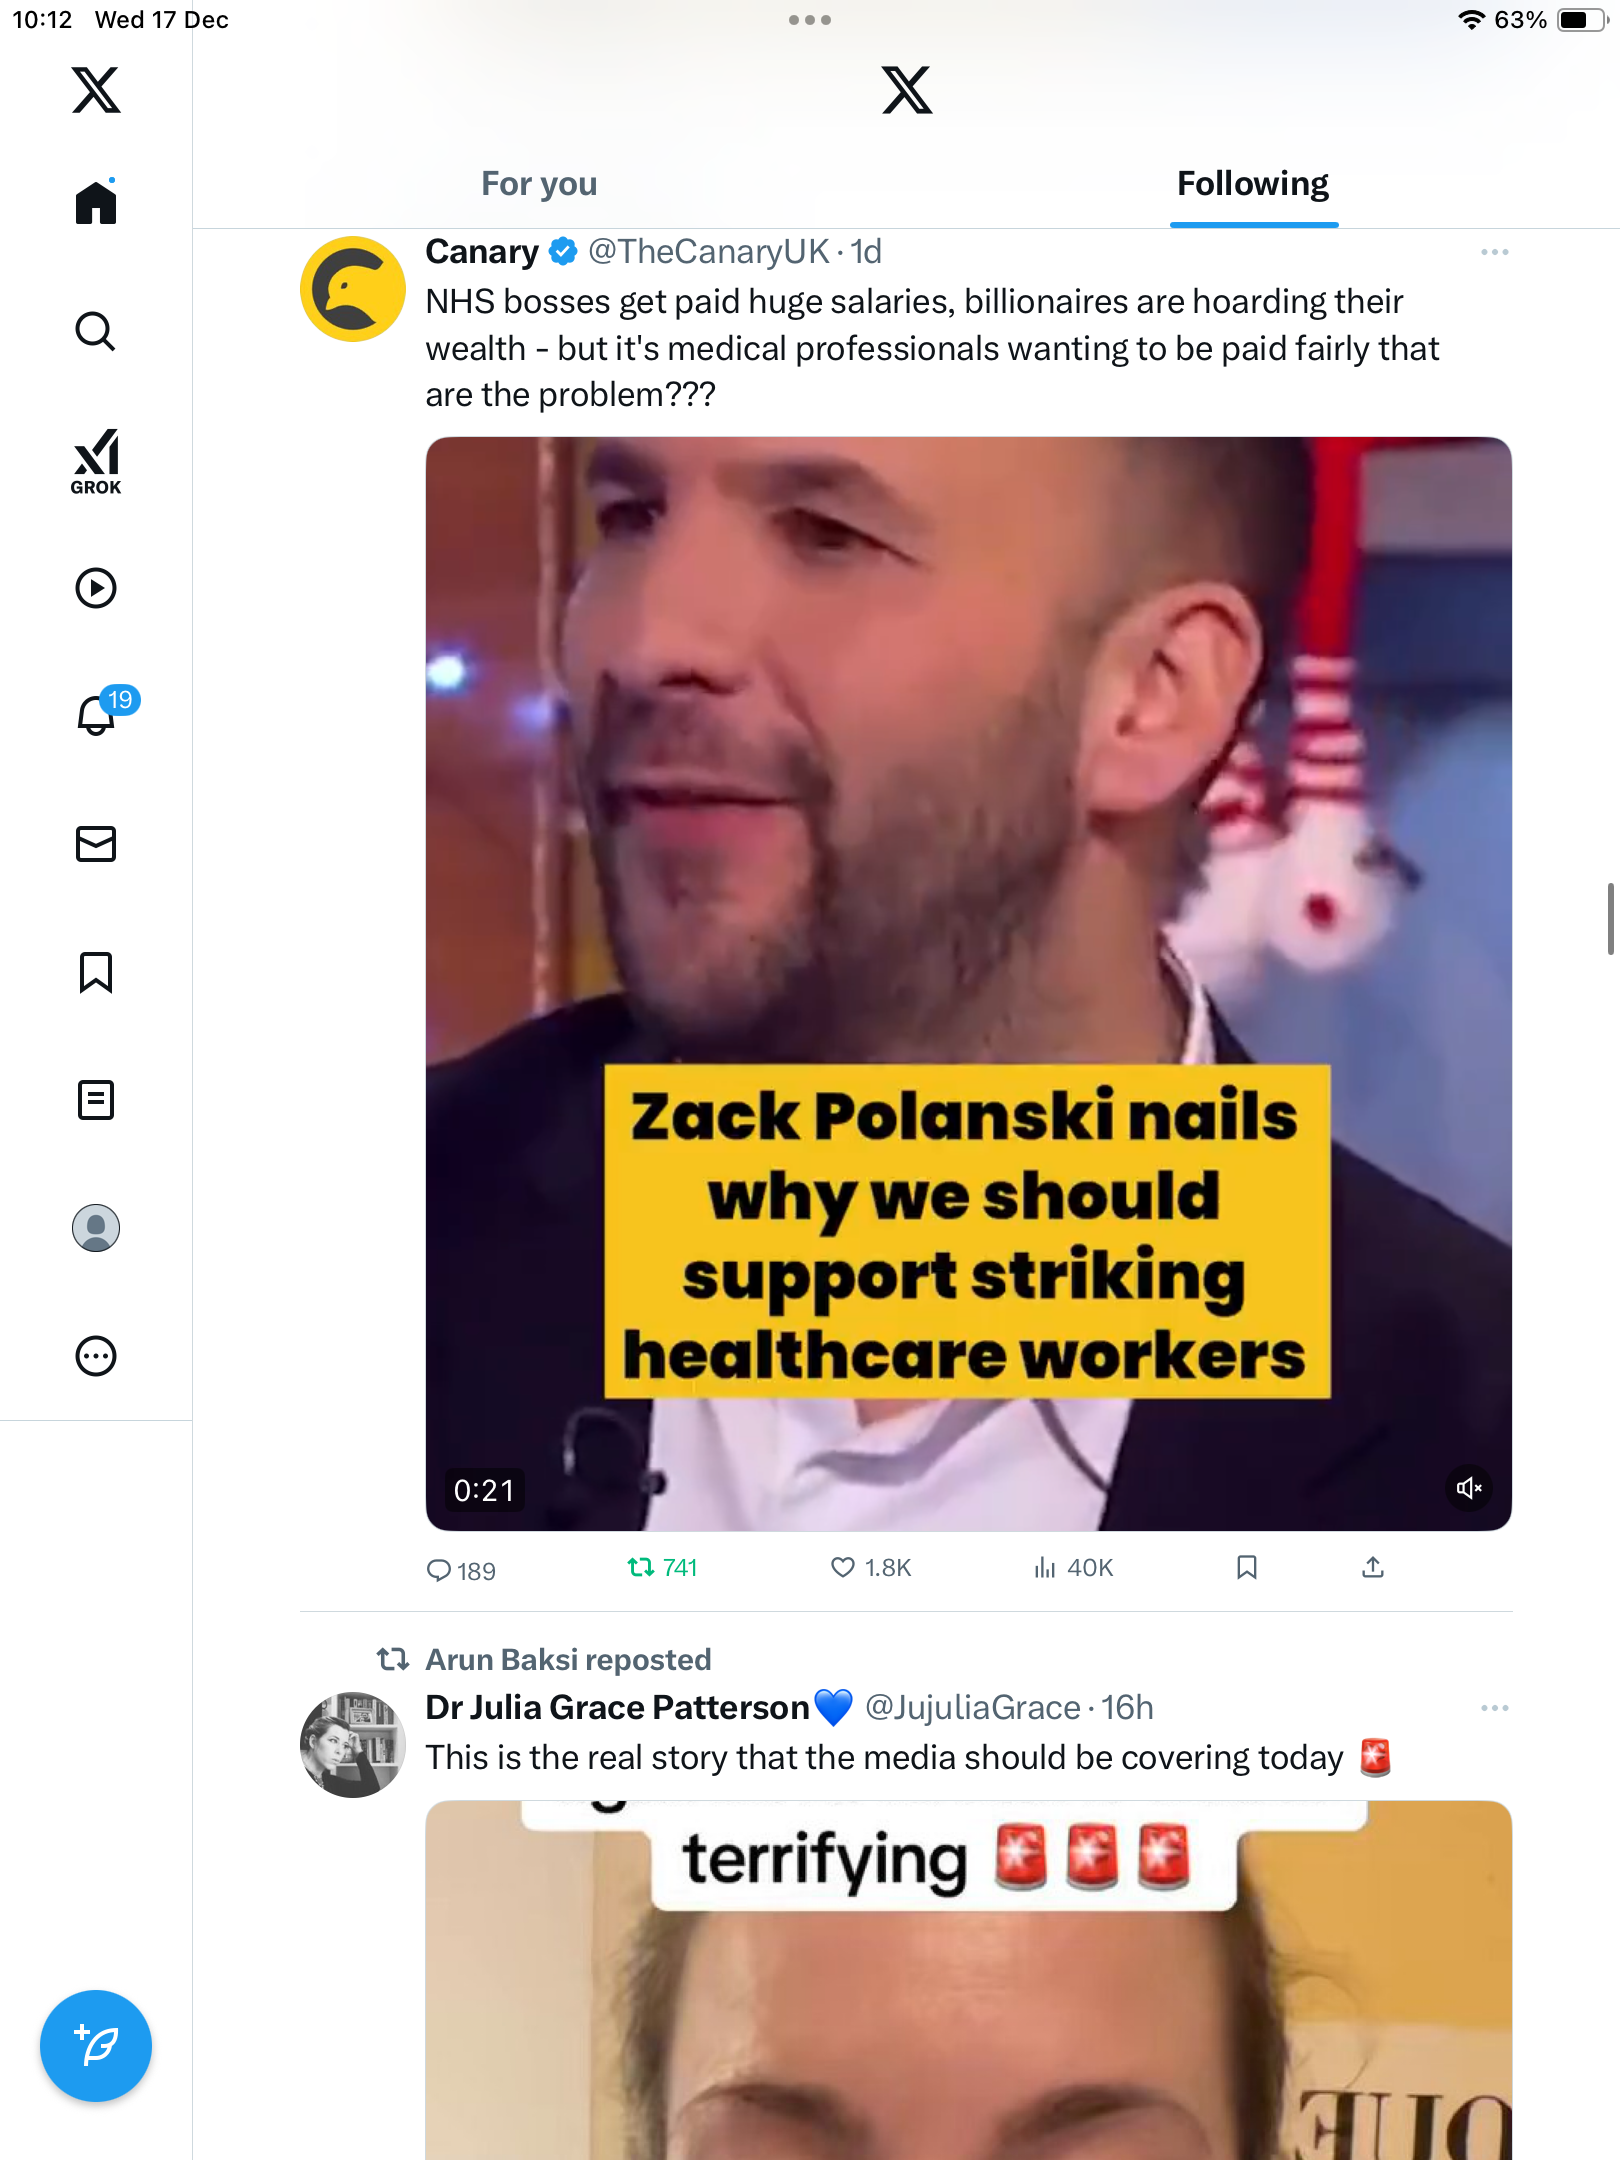The height and width of the screenshot is (2160, 1620).
Task: Open the Lists icon in sidebar
Action: (x=96, y=1100)
